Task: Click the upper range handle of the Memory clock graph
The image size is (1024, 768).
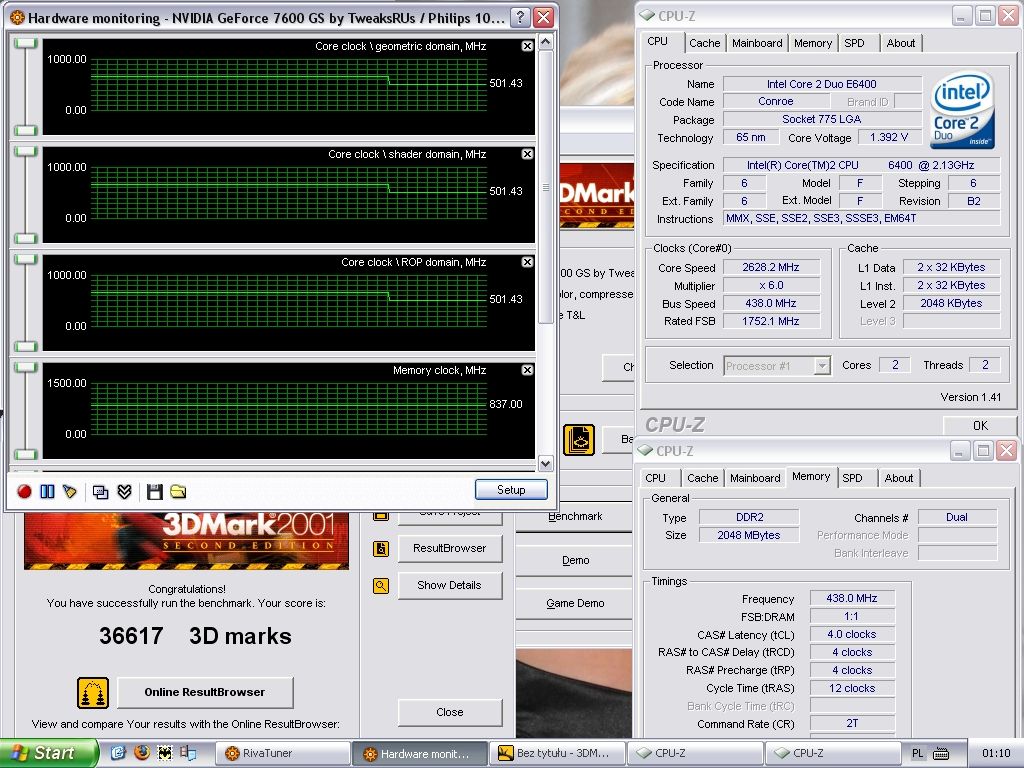Action: point(25,367)
